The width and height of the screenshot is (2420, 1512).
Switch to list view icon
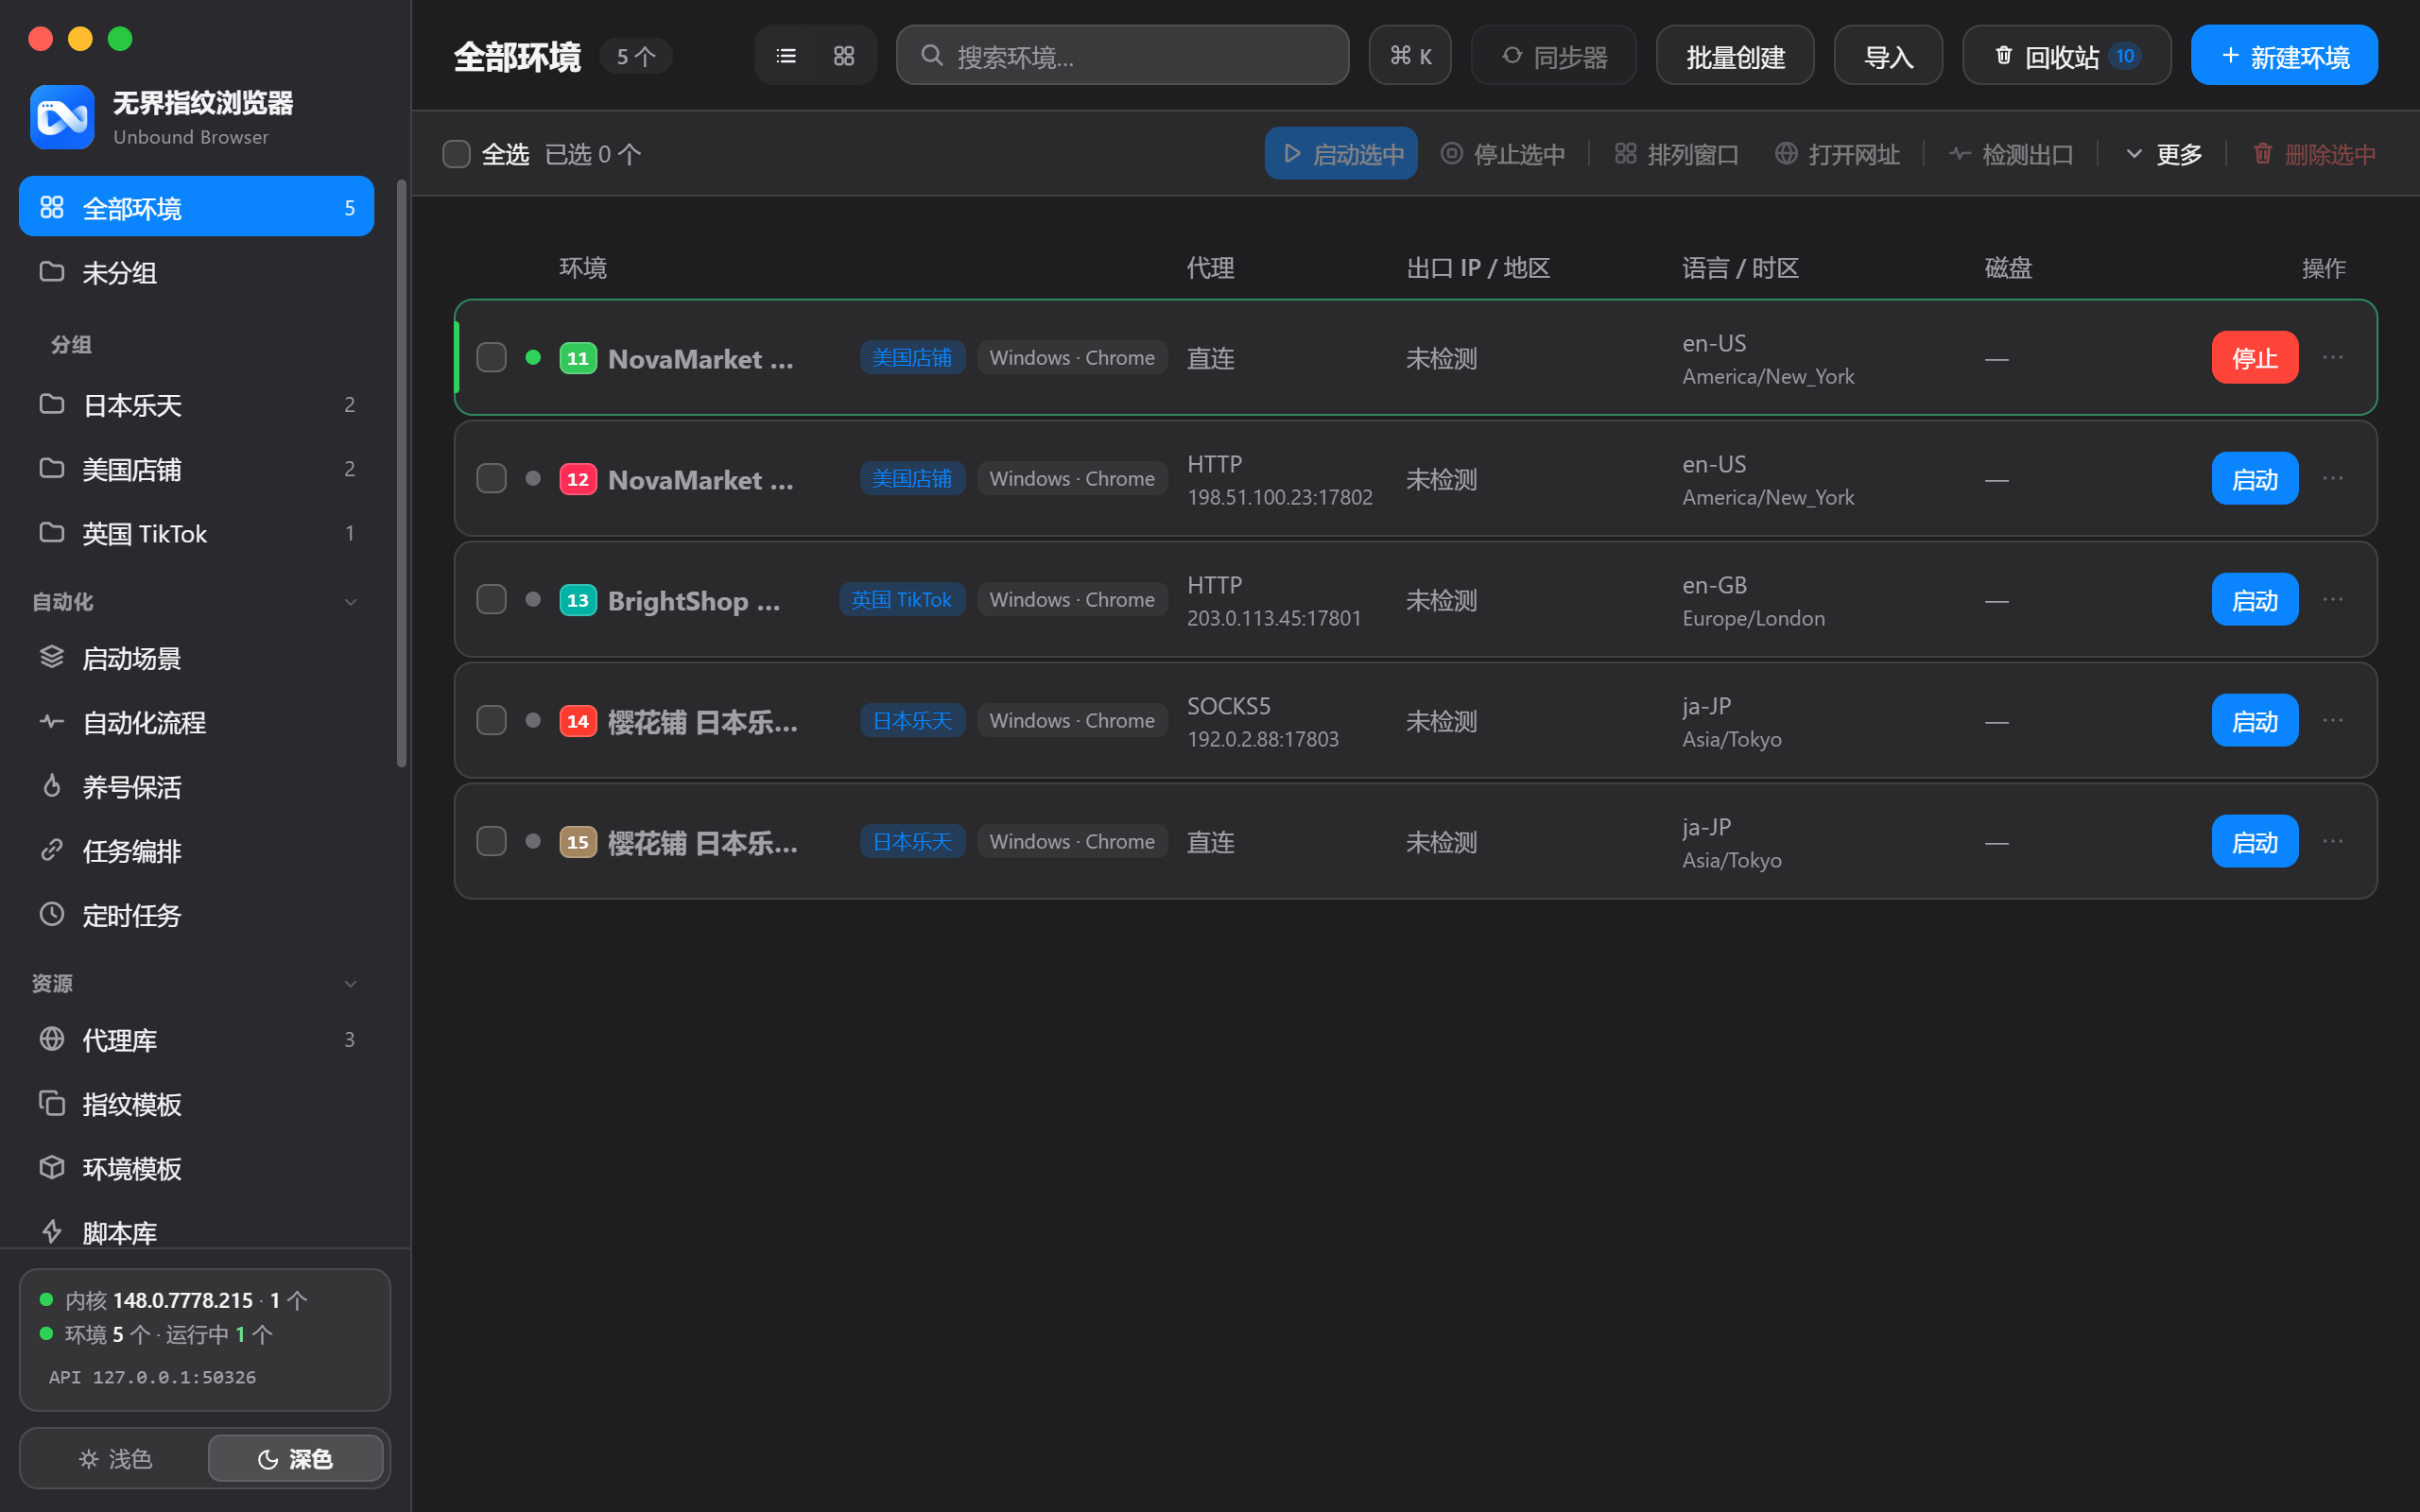pos(786,56)
